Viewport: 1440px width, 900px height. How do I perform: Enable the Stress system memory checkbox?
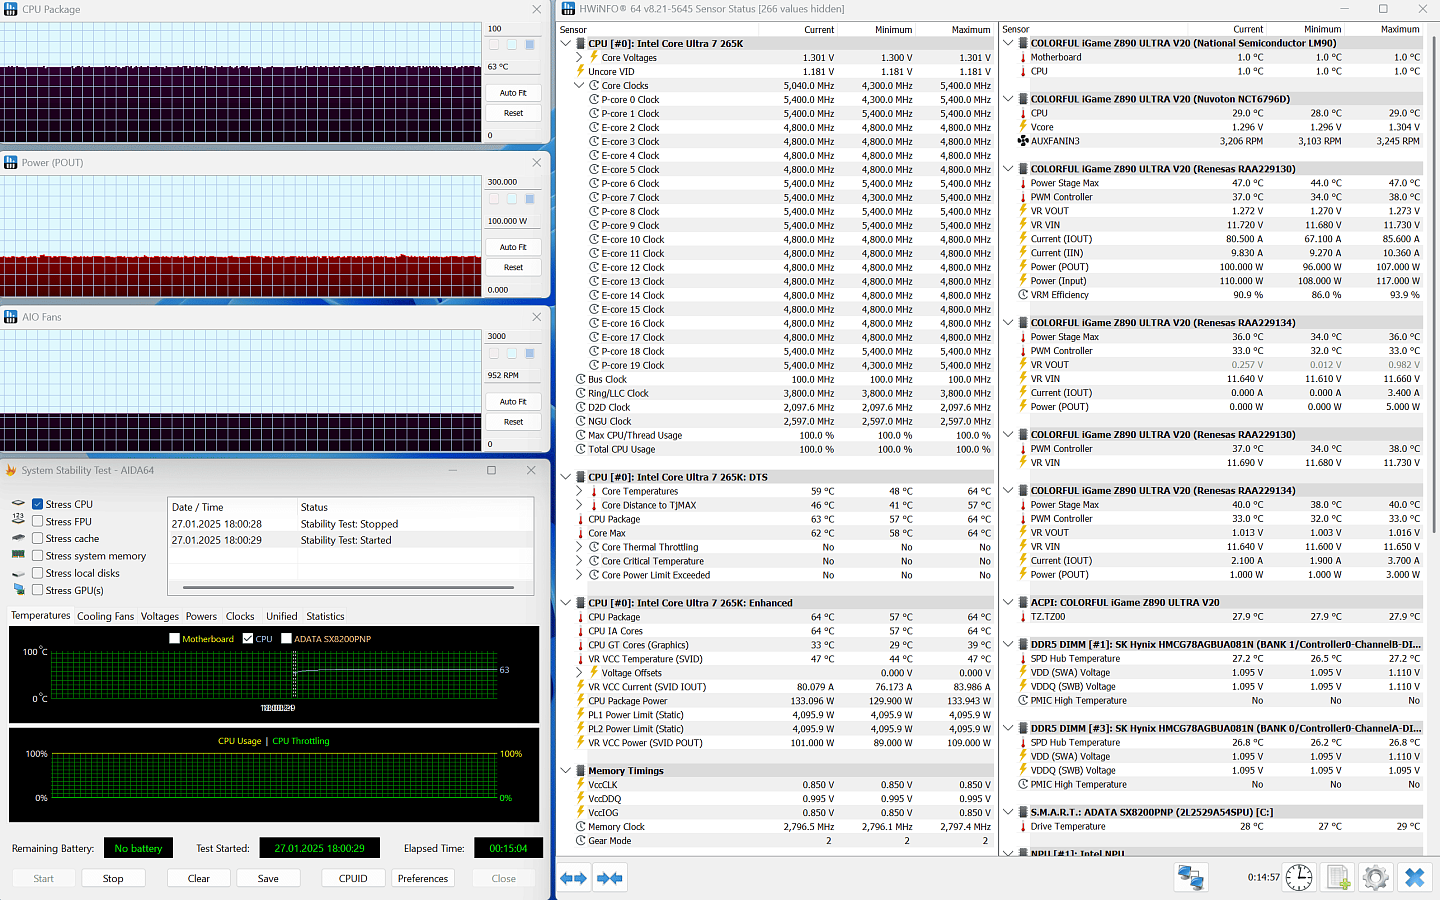point(37,555)
